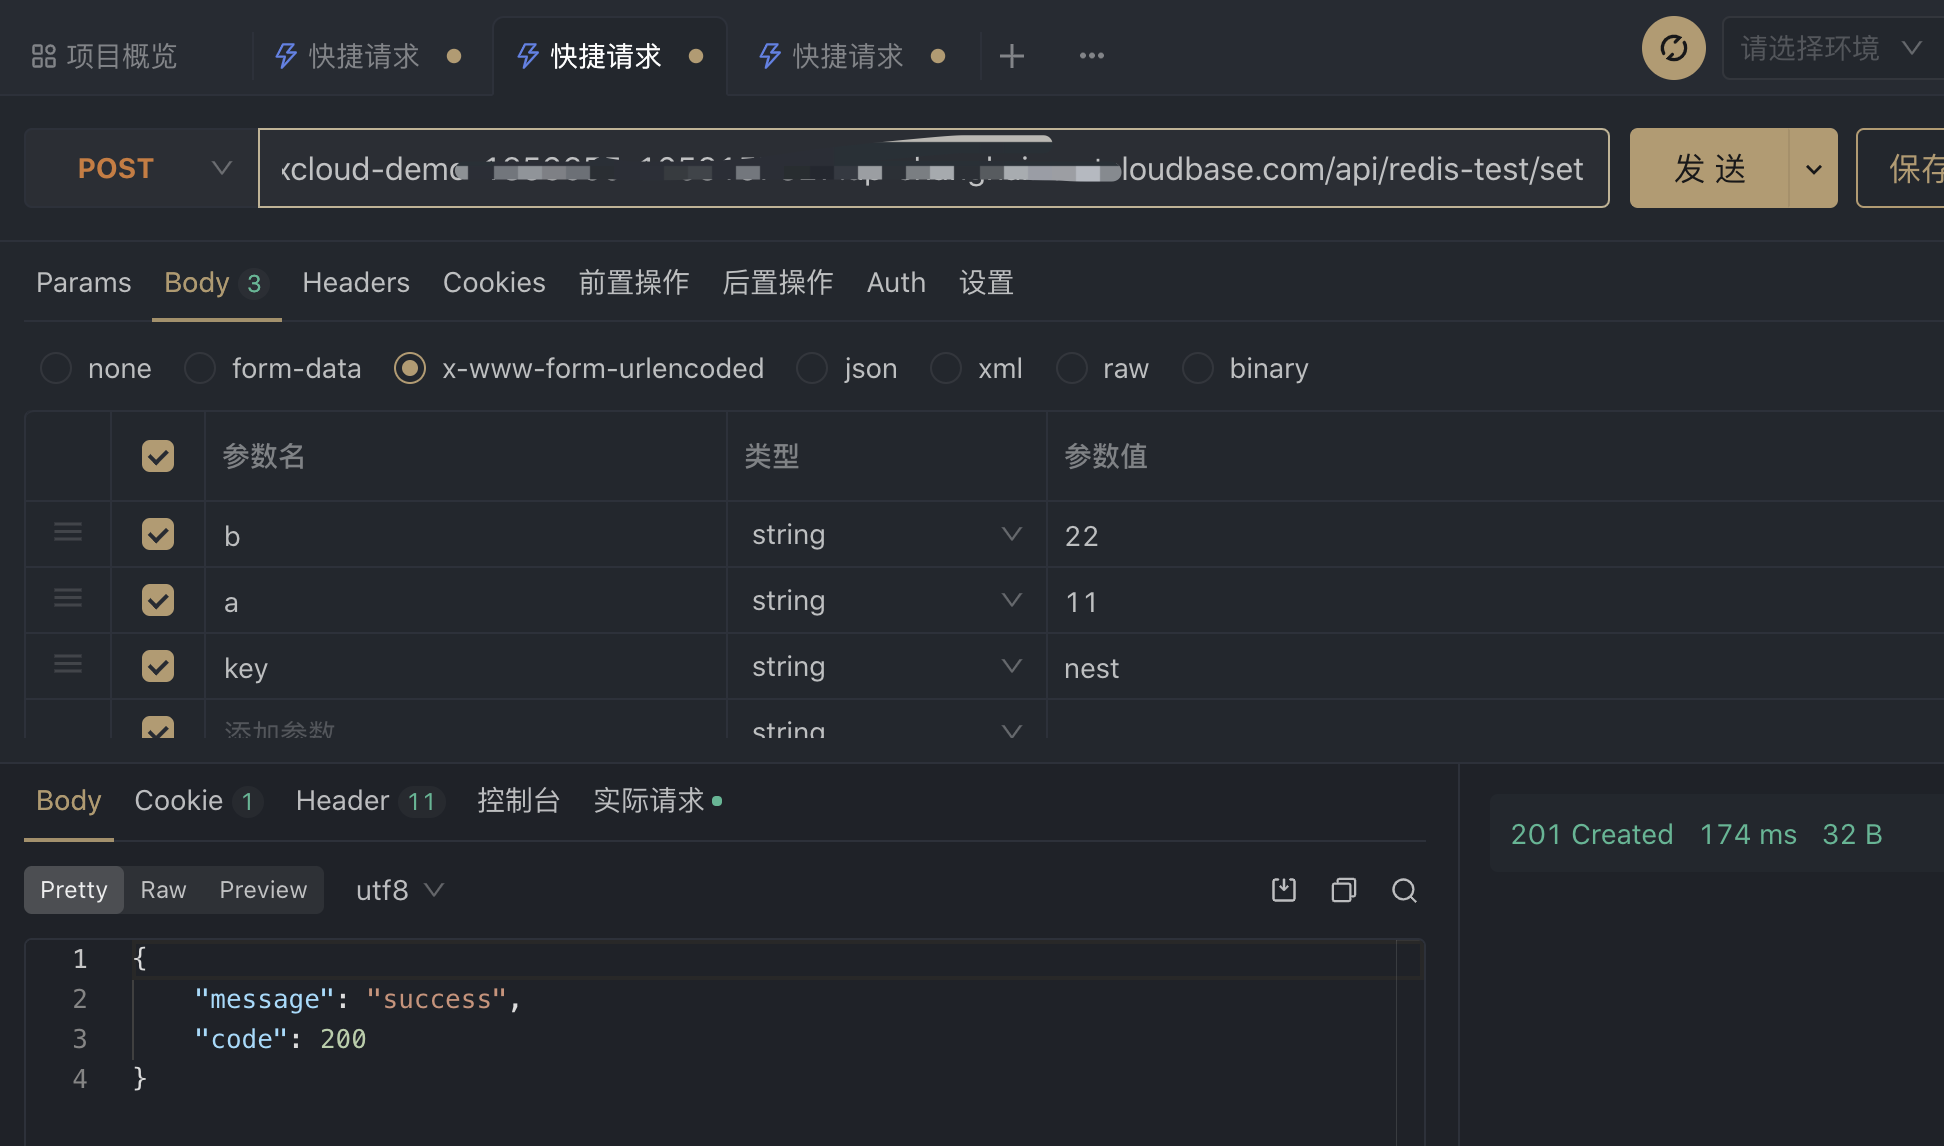The width and height of the screenshot is (1944, 1146).
Task: Switch response view to Preview
Action: coord(263,890)
